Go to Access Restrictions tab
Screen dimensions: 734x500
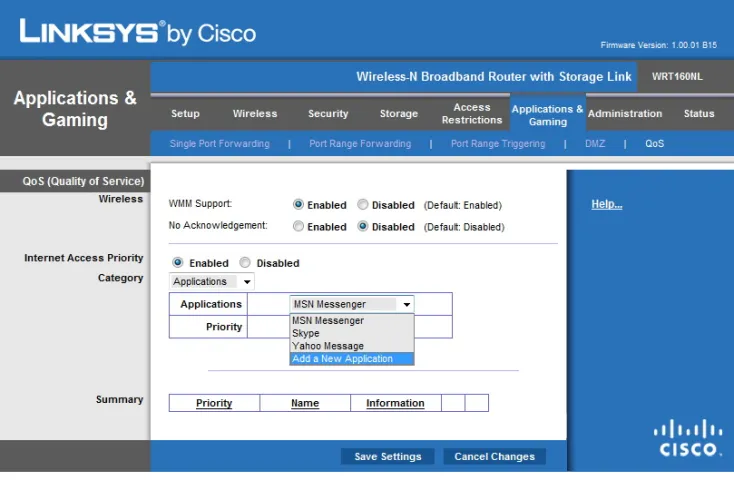[472, 114]
